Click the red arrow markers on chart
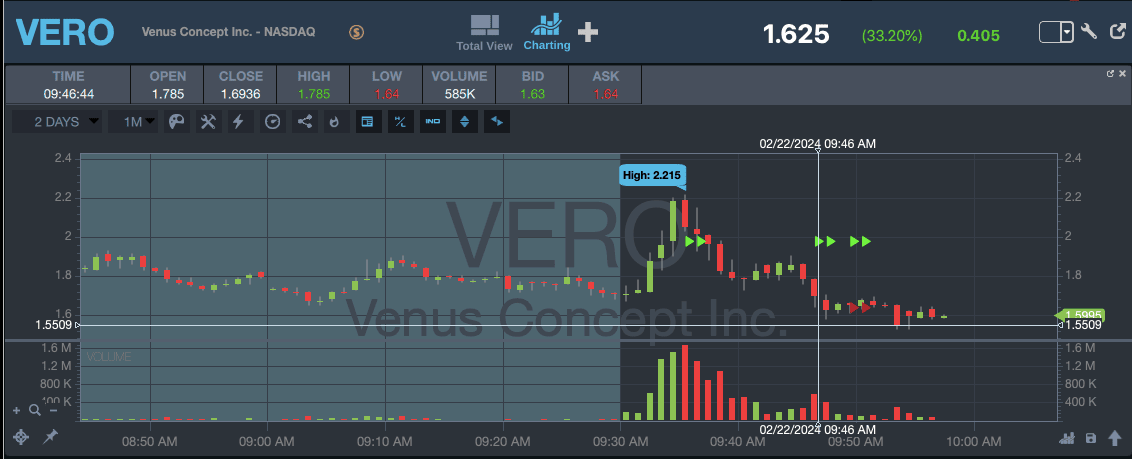Viewport: 1132px width, 459px height. tap(859, 308)
